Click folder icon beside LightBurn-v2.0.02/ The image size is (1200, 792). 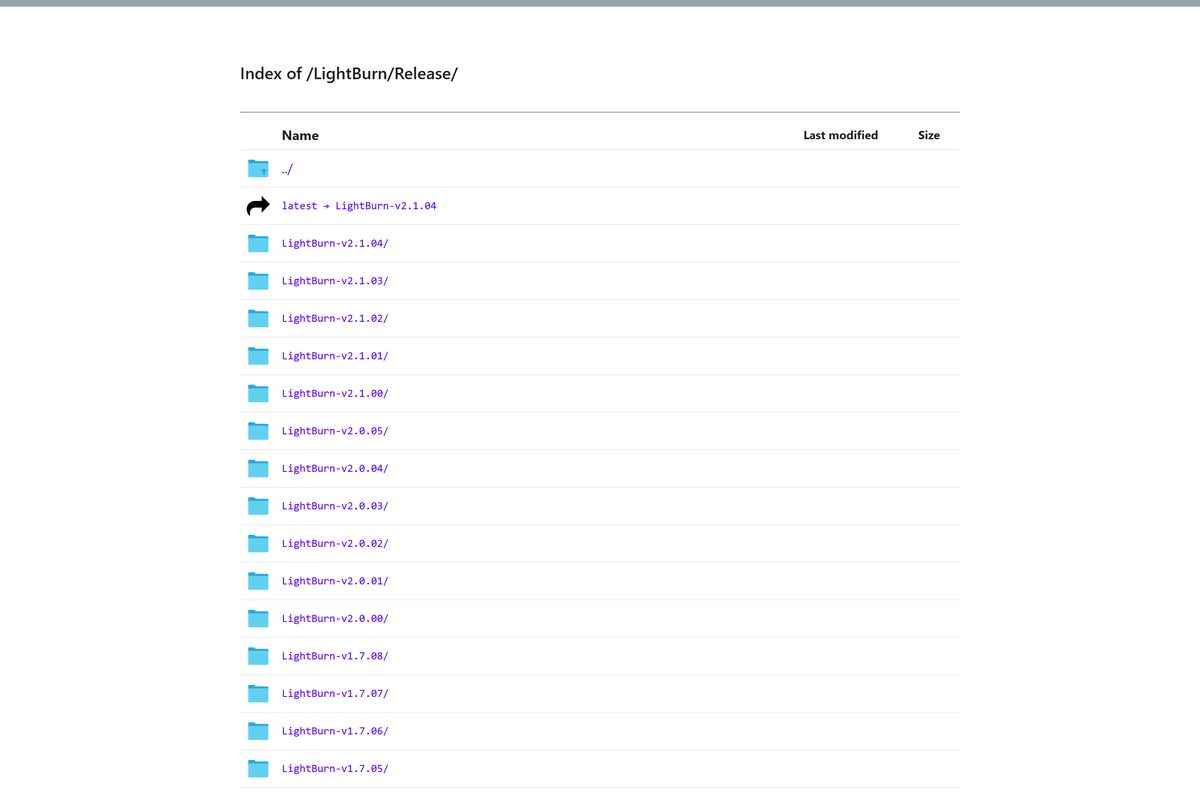(258, 543)
